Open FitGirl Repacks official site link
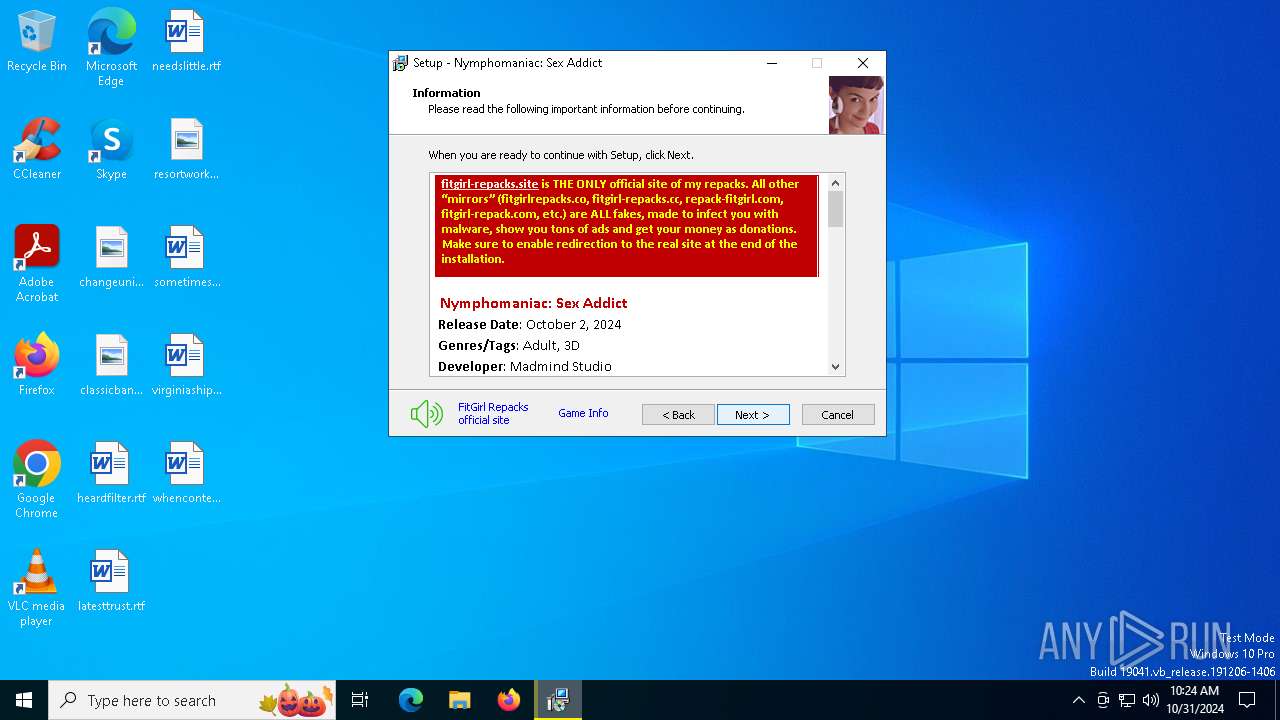Screen dimensions: 1280x720 (493, 414)
